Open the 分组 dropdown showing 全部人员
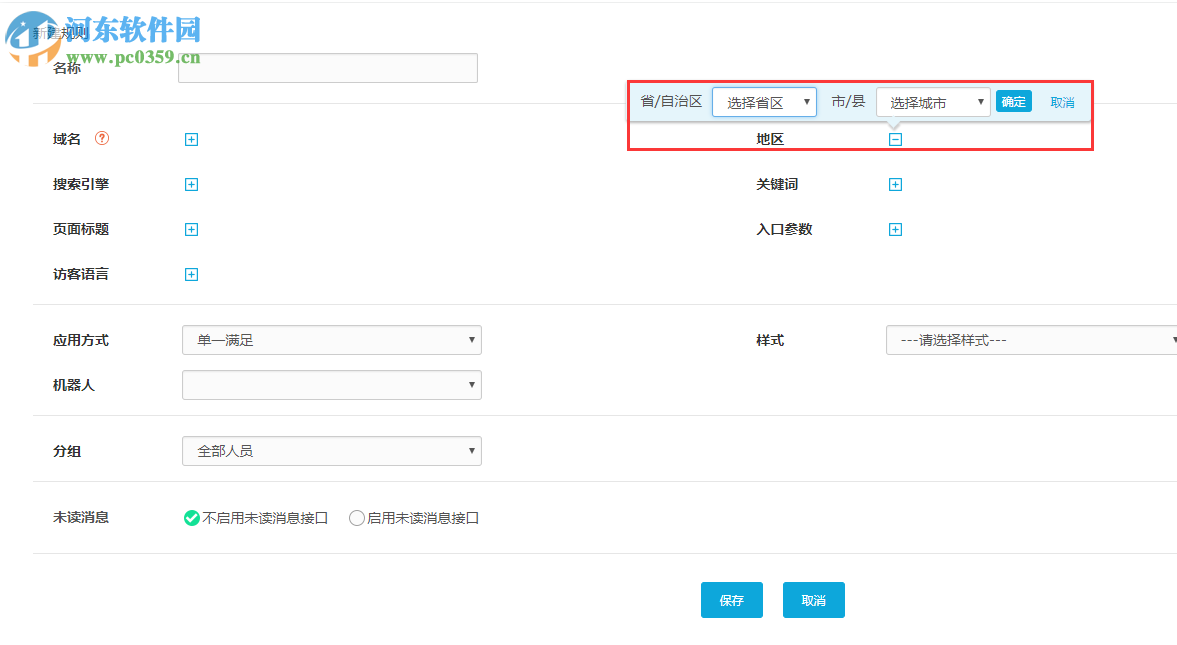Image resolution: width=1177 pixels, height=645 pixels. coord(331,451)
